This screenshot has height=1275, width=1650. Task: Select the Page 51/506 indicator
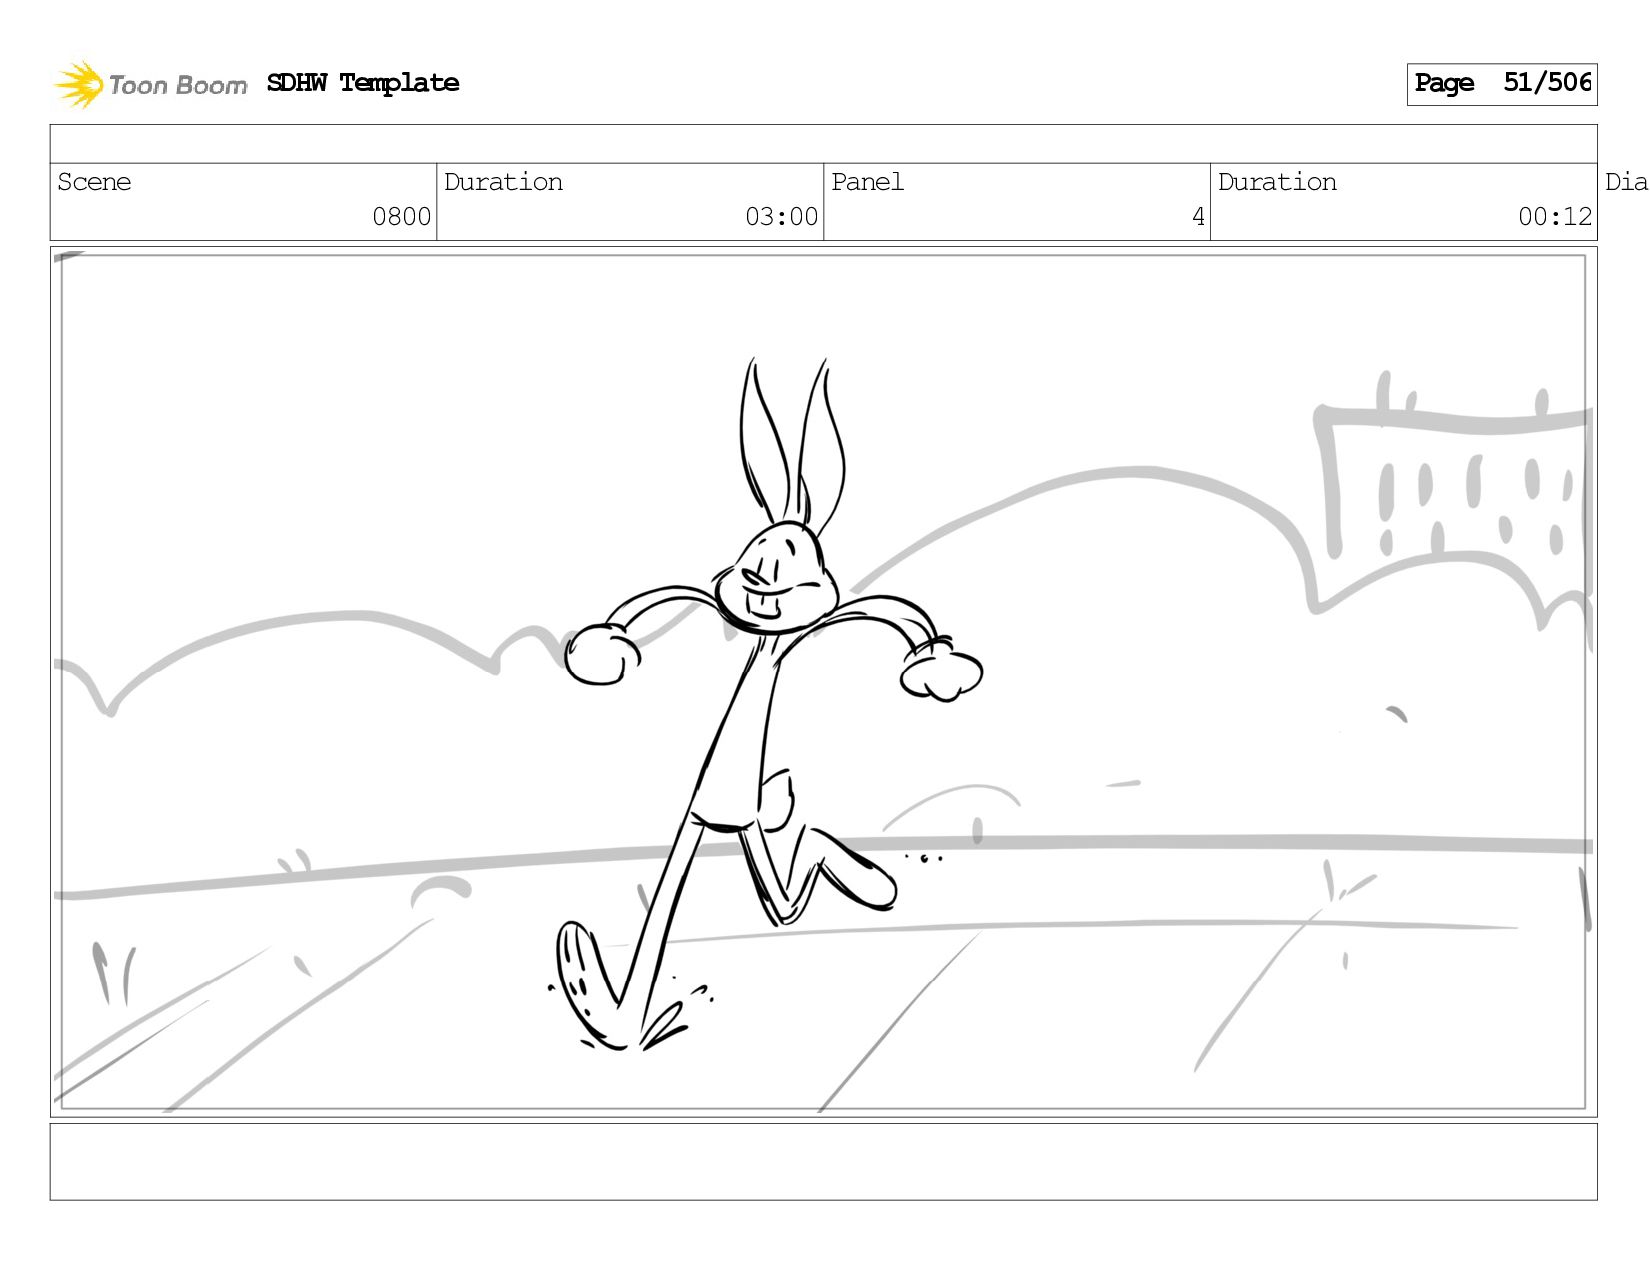[x=1502, y=84]
